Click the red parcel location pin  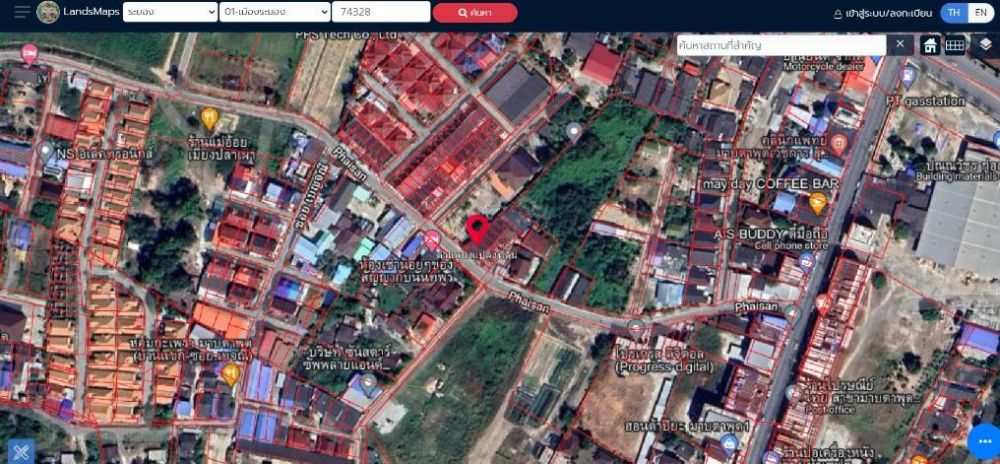[x=477, y=229]
